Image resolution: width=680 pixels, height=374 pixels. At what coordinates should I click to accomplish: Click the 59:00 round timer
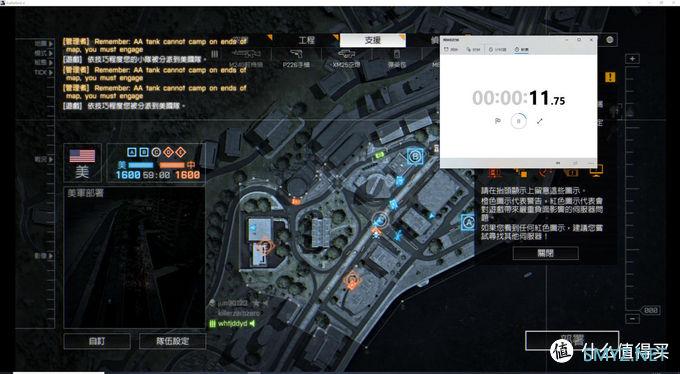[158, 175]
